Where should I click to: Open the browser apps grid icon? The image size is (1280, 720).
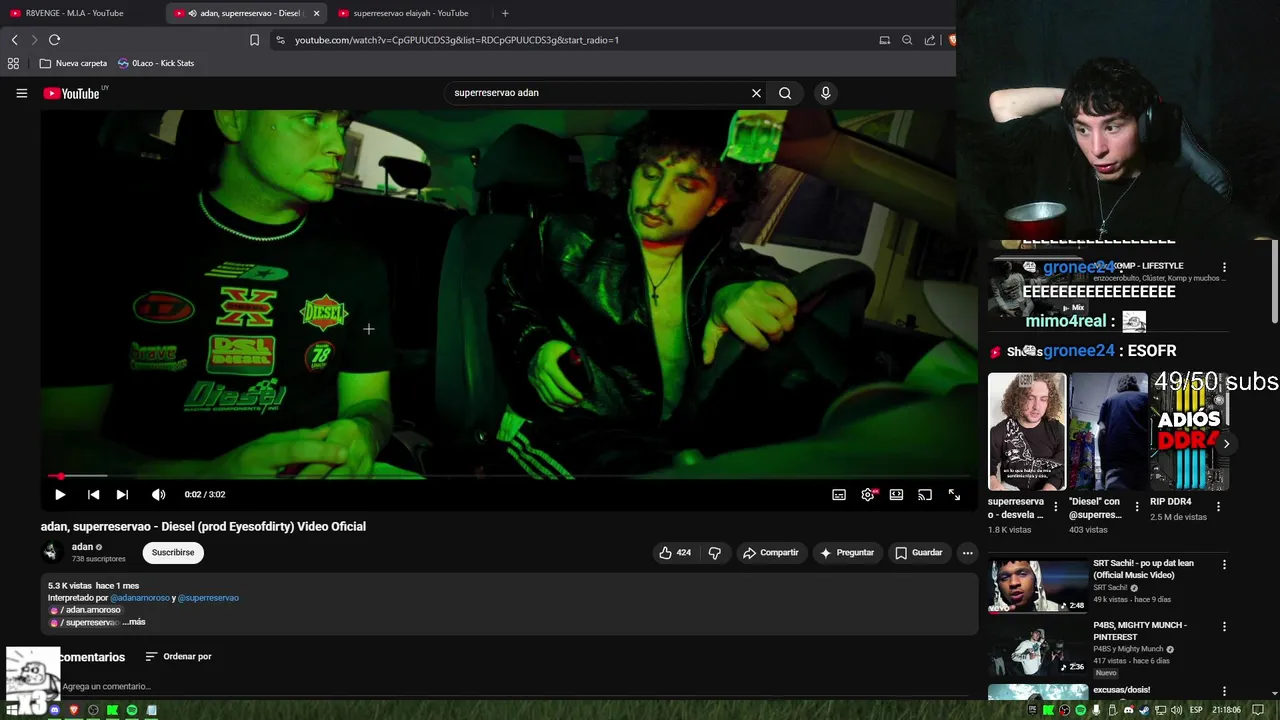tap(13, 63)
